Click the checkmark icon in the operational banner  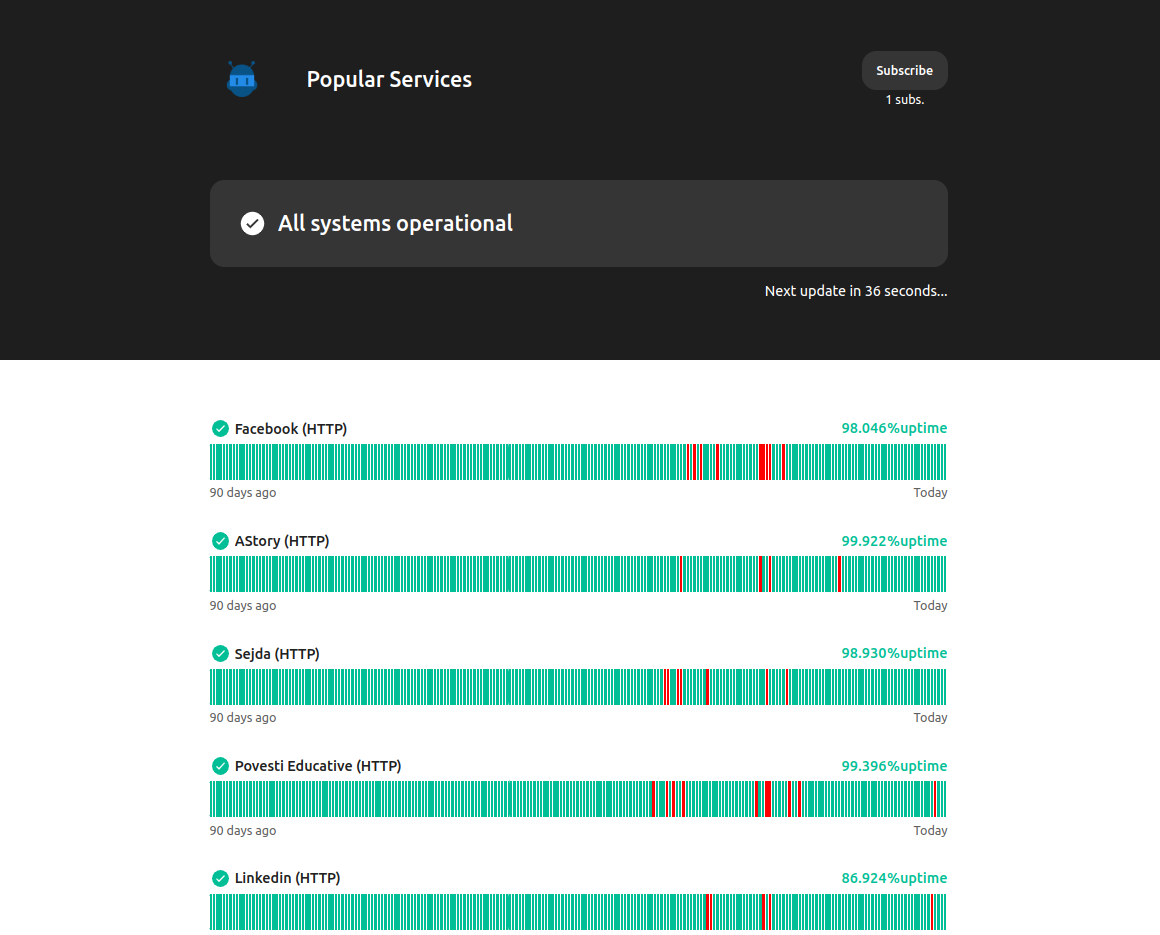(252, 223)
